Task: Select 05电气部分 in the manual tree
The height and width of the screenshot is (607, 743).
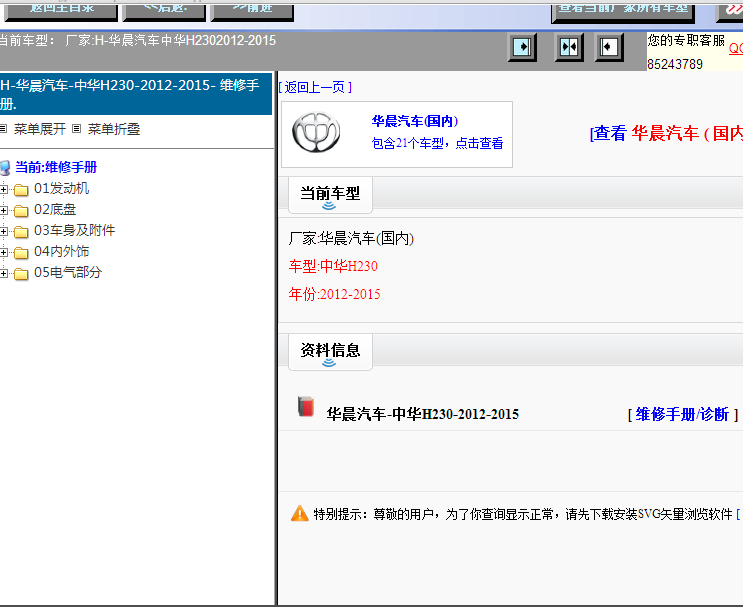Action: 68,272
